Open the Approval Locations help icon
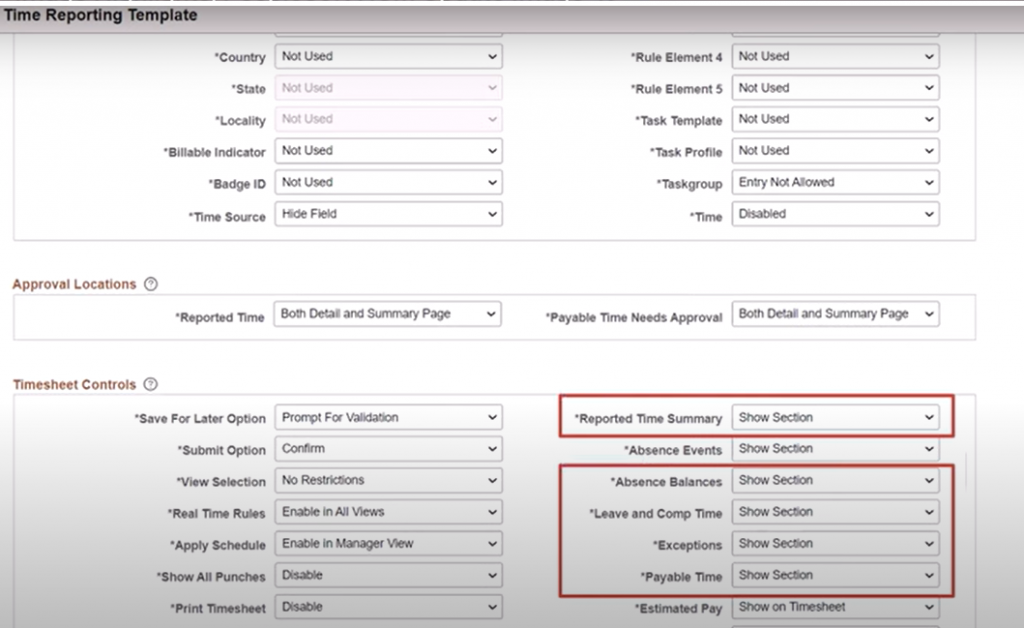The image size is (1024, 628). 150,284
